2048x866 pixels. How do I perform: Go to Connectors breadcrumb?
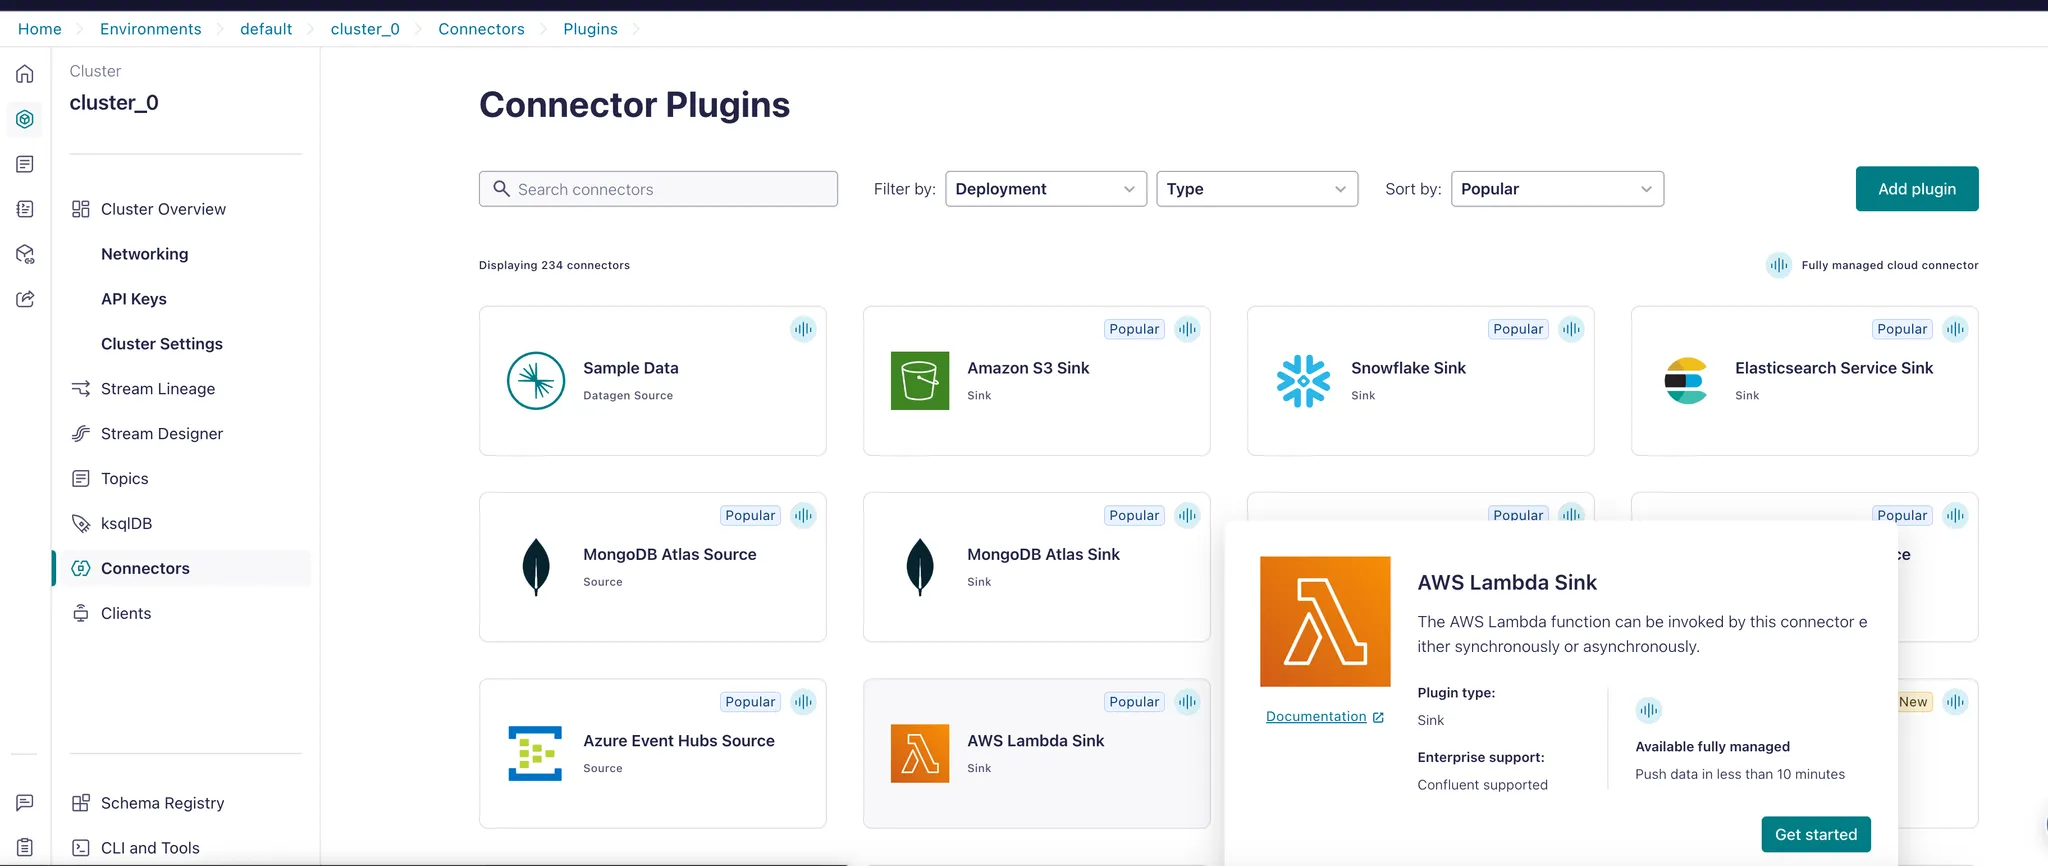[x=481, y=29]
